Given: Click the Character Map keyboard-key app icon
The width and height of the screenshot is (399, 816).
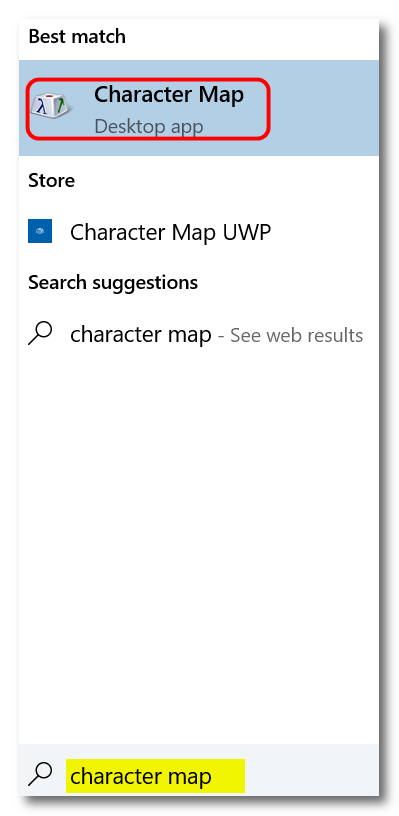Looking at the screenshot, I should 50,106.
